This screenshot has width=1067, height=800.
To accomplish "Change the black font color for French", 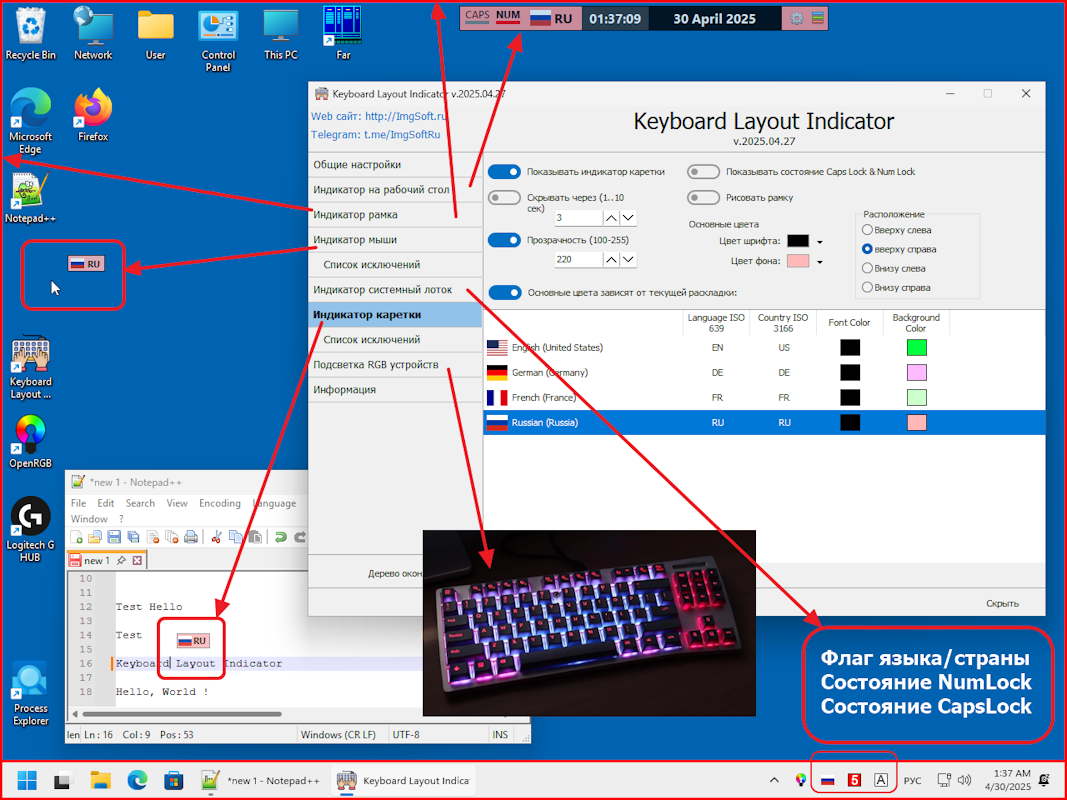I will coord(850,397).
